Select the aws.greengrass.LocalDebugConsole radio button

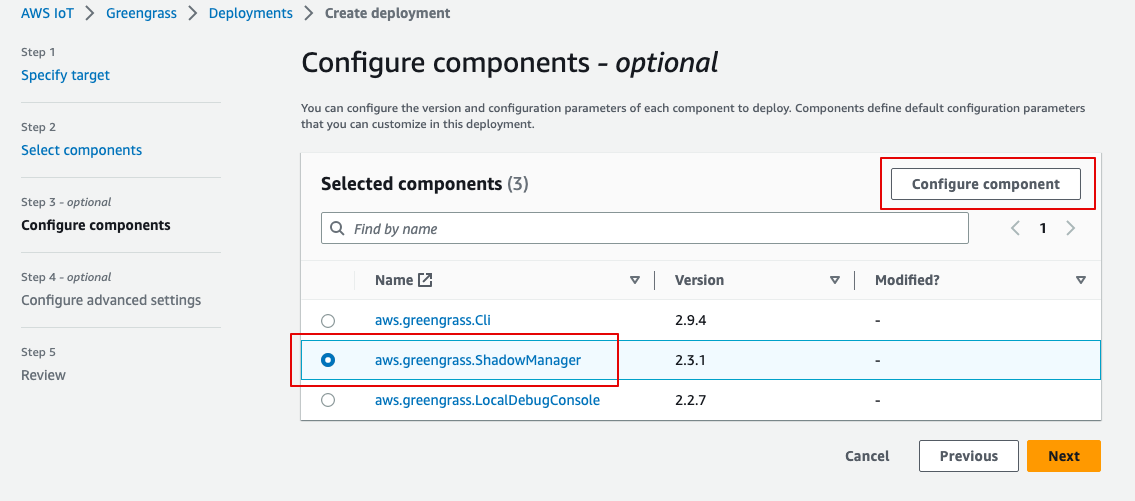(328, 400)
